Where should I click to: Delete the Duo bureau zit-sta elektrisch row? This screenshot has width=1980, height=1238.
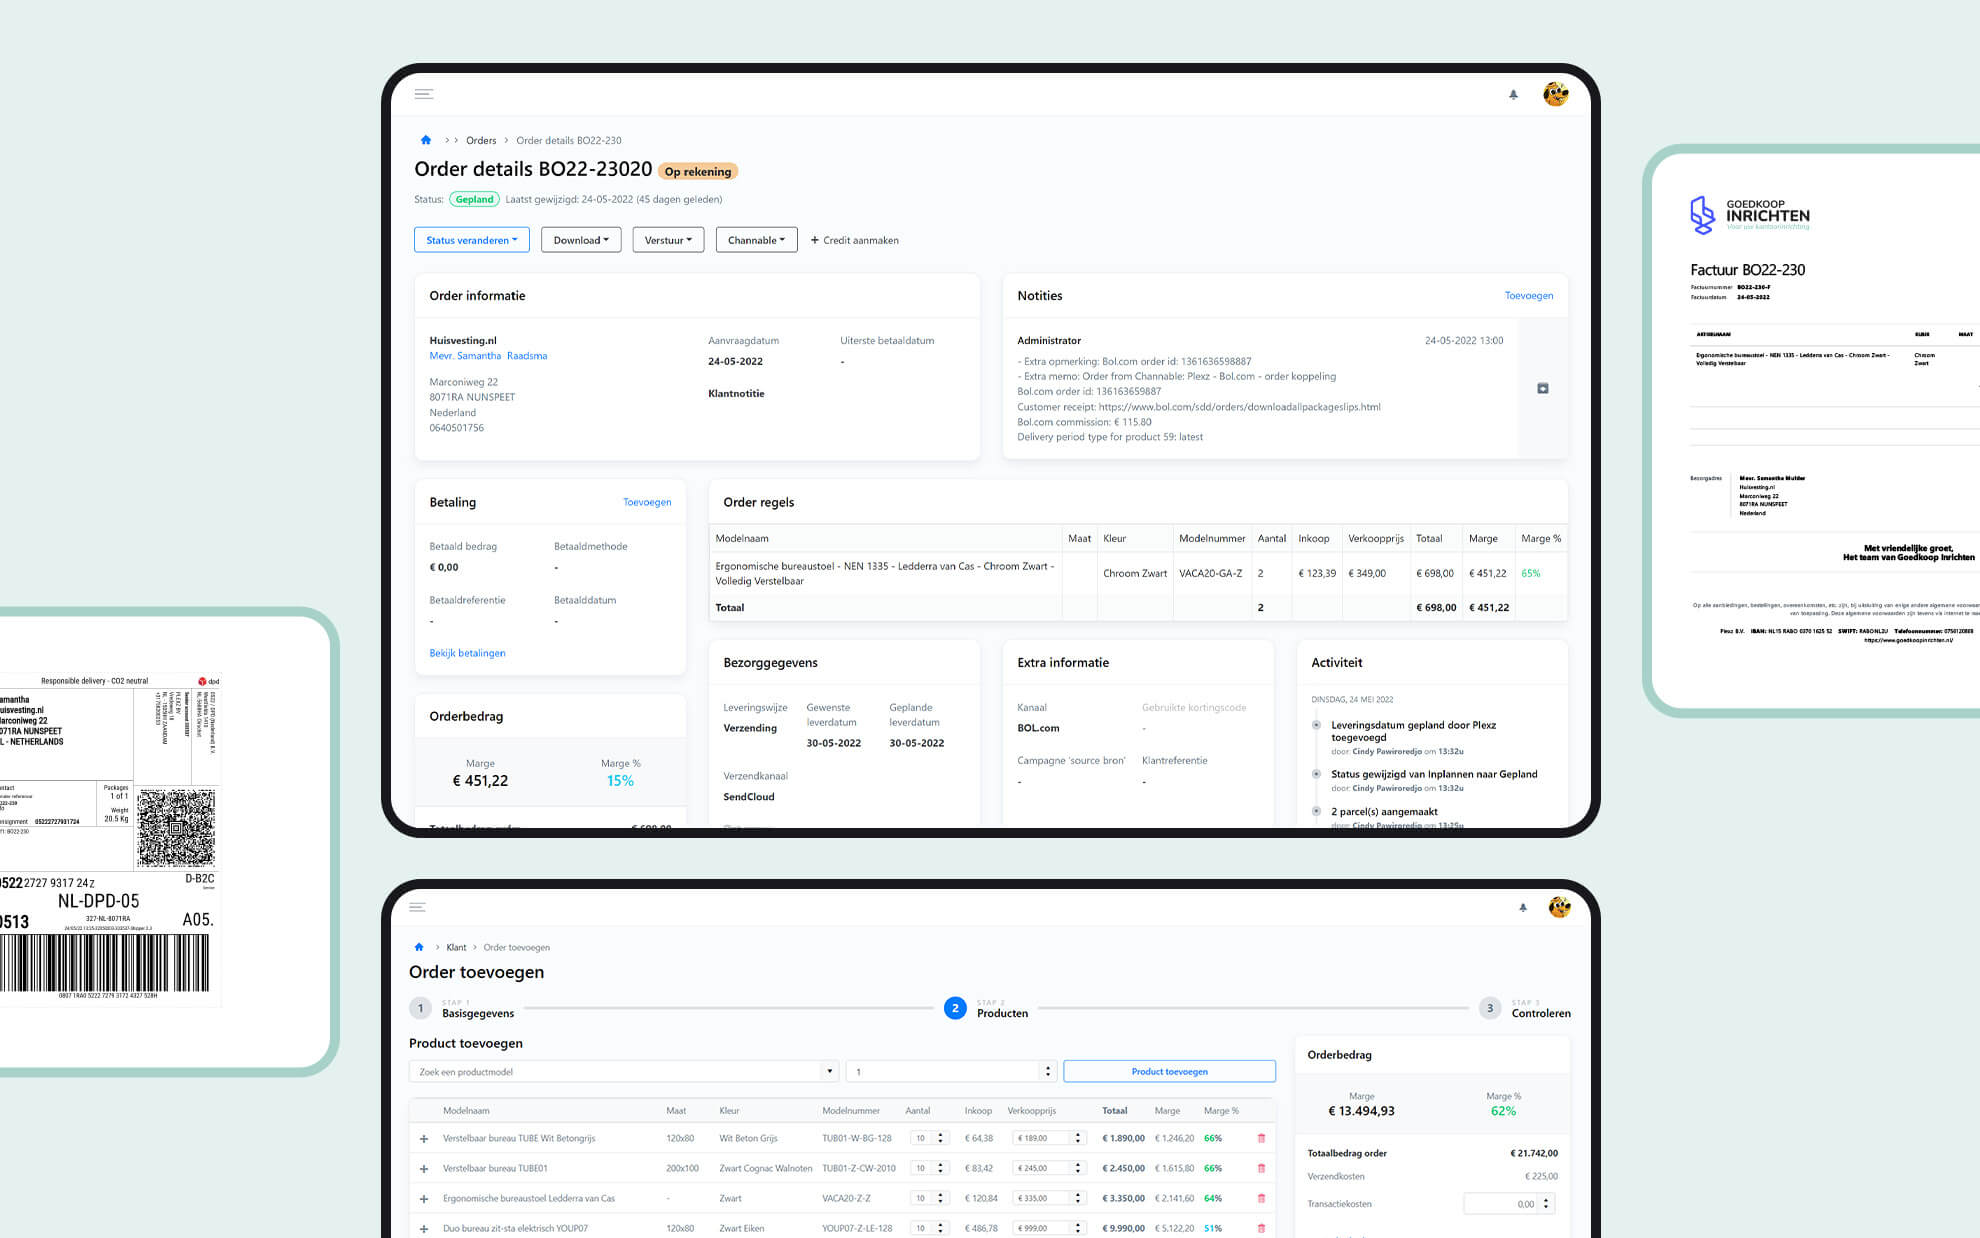tap(1261, 1228)
